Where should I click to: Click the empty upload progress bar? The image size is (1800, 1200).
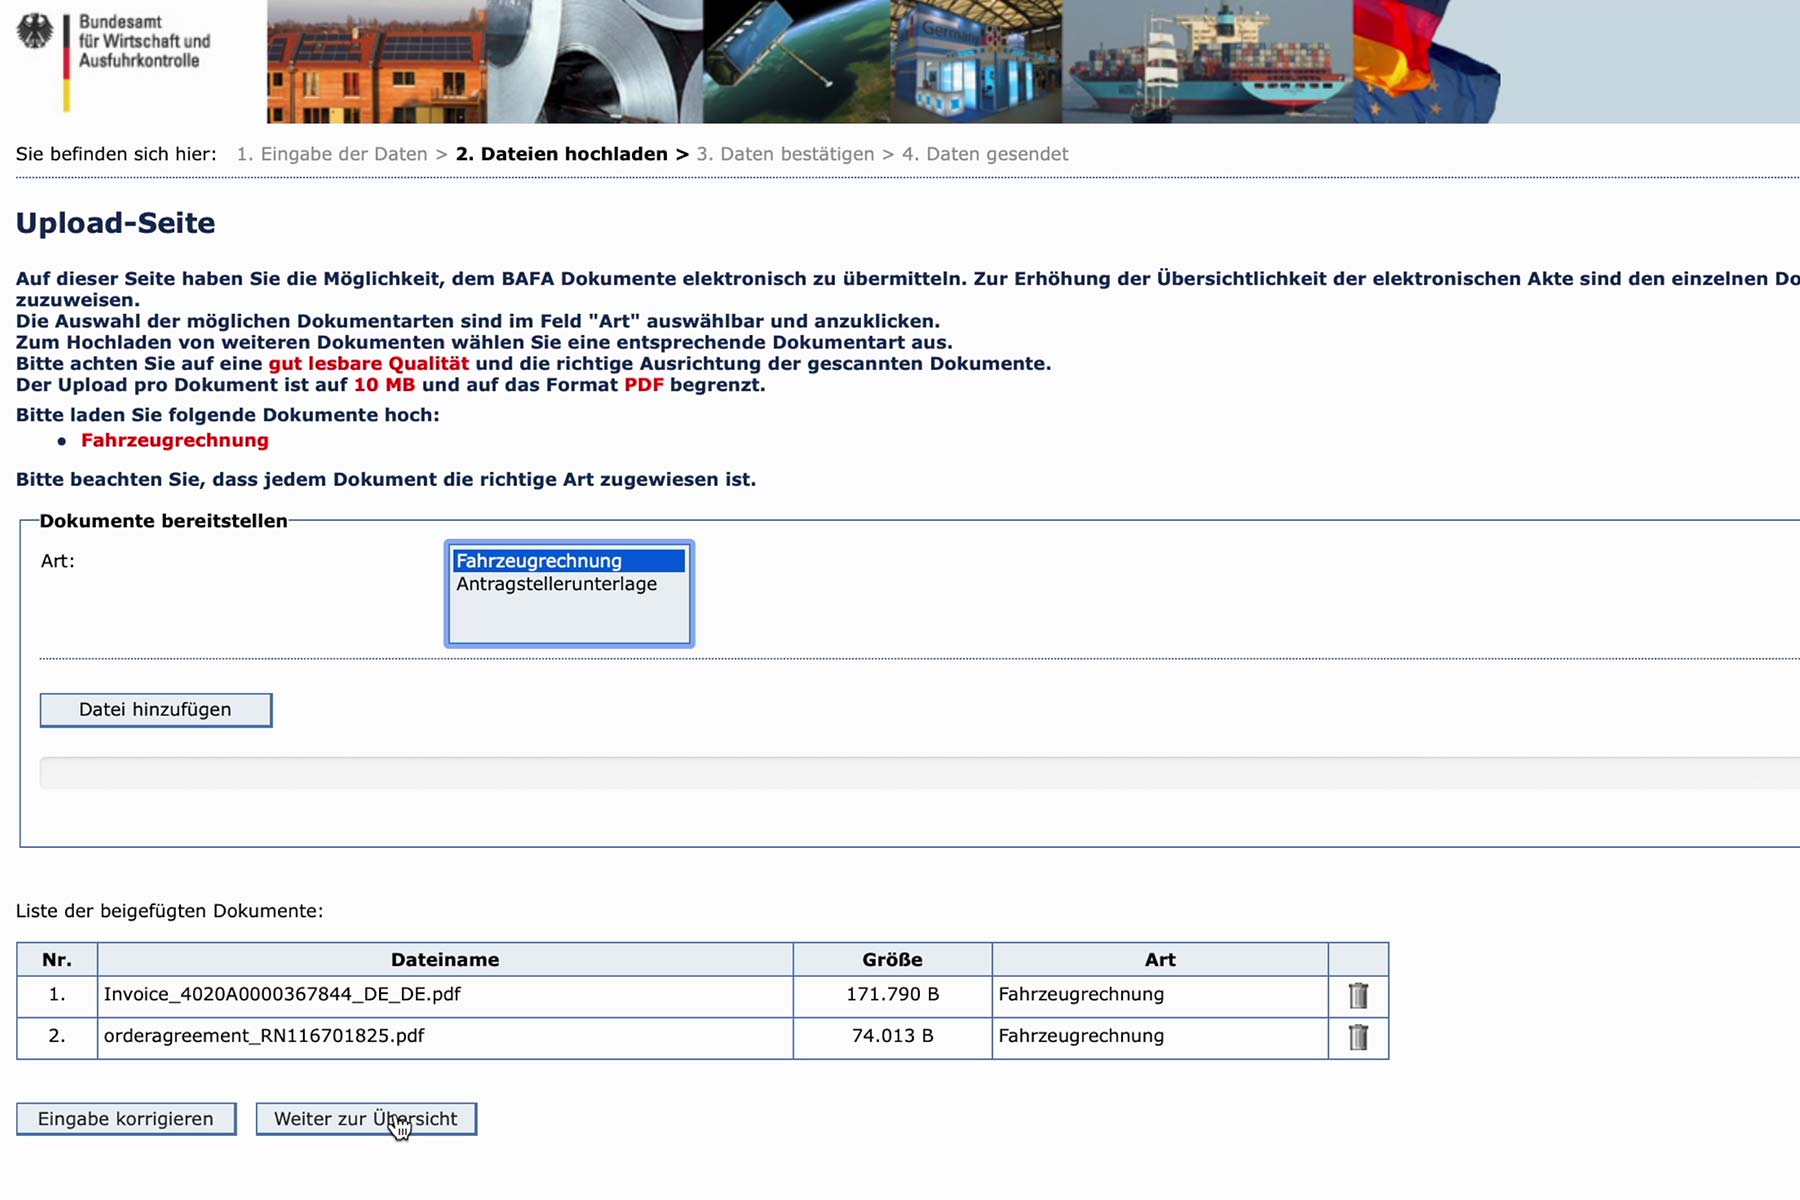pos(900,773)
